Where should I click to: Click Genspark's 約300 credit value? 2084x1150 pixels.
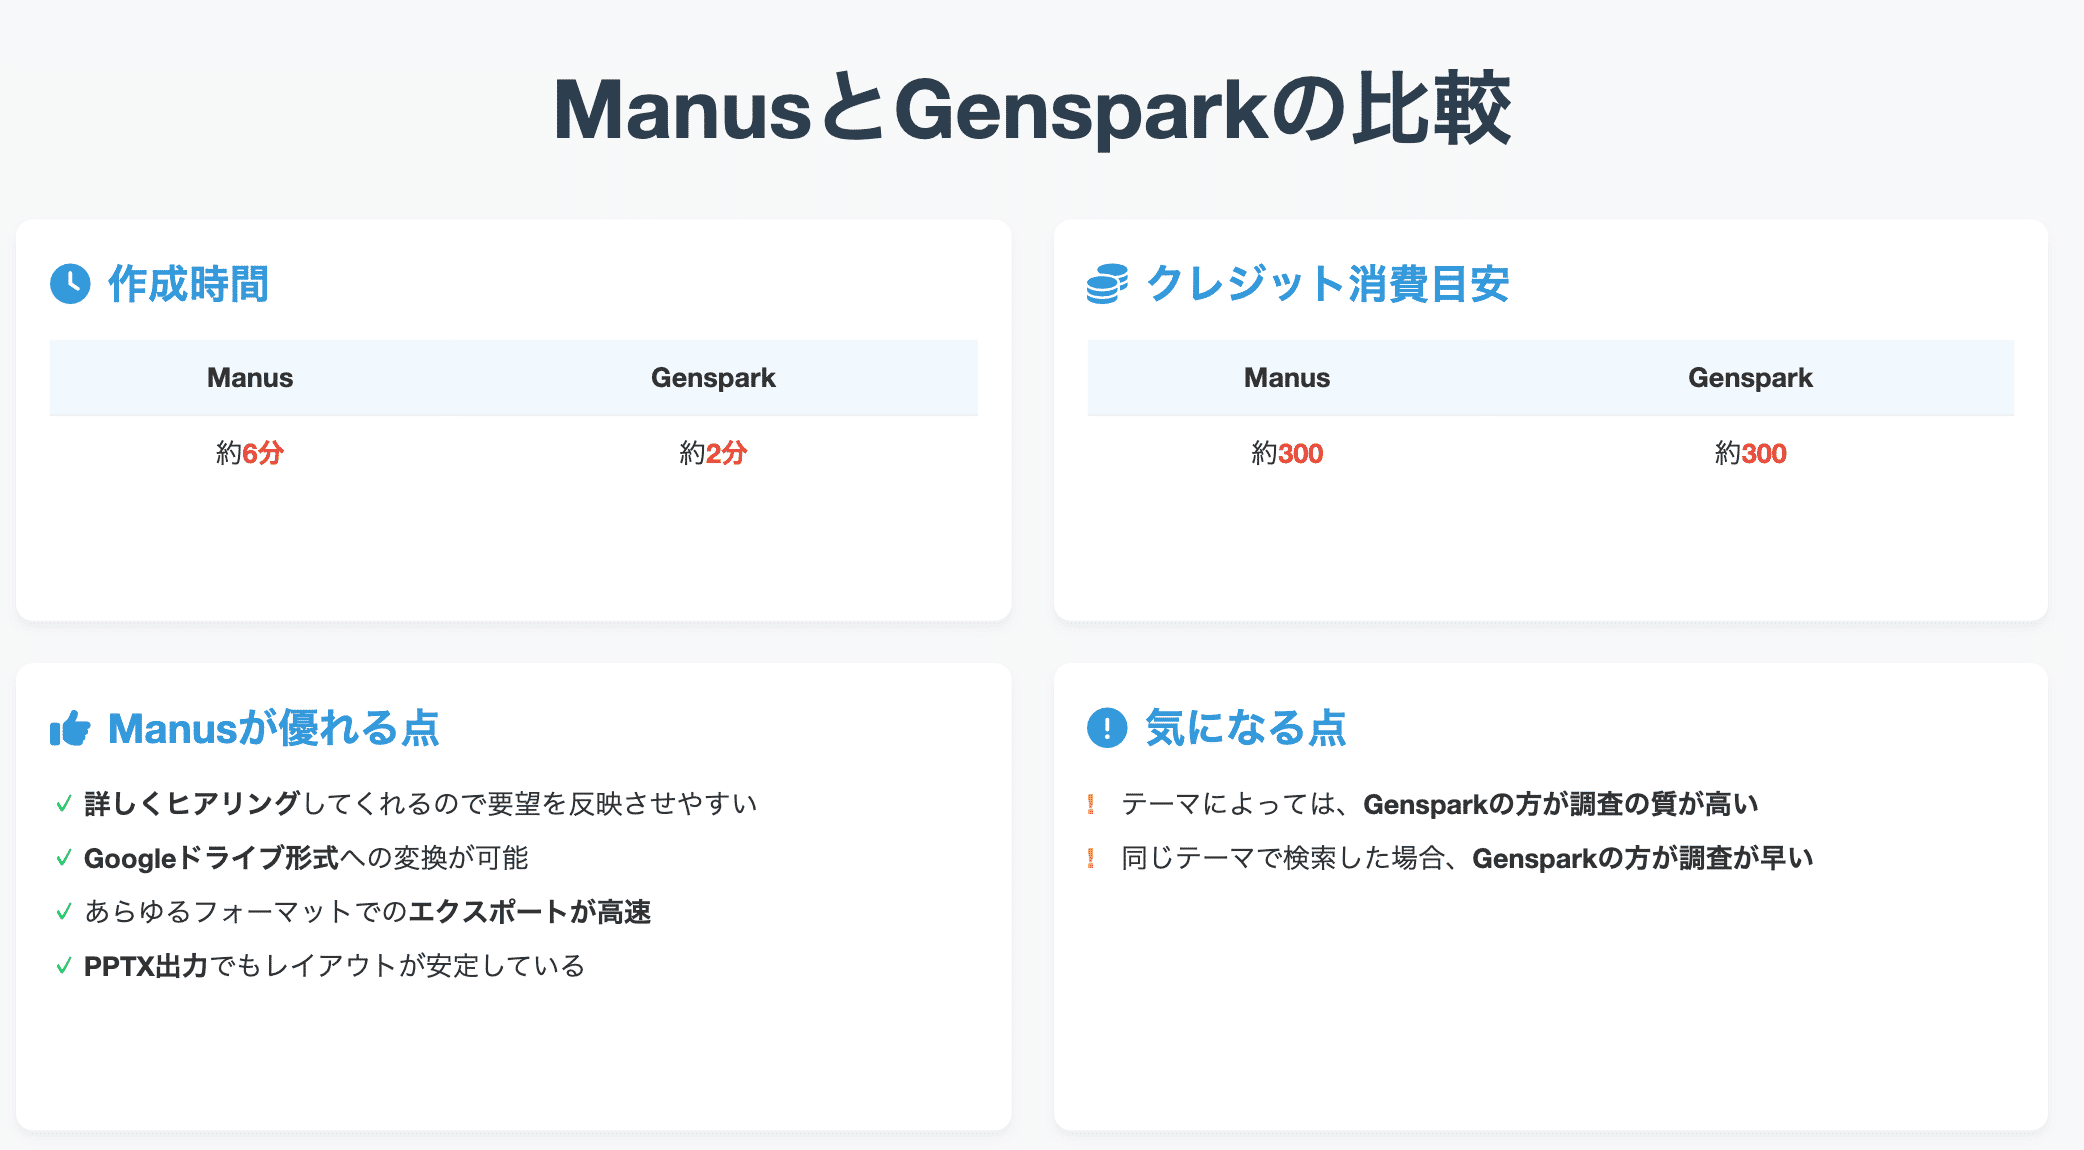[1750, 453]
